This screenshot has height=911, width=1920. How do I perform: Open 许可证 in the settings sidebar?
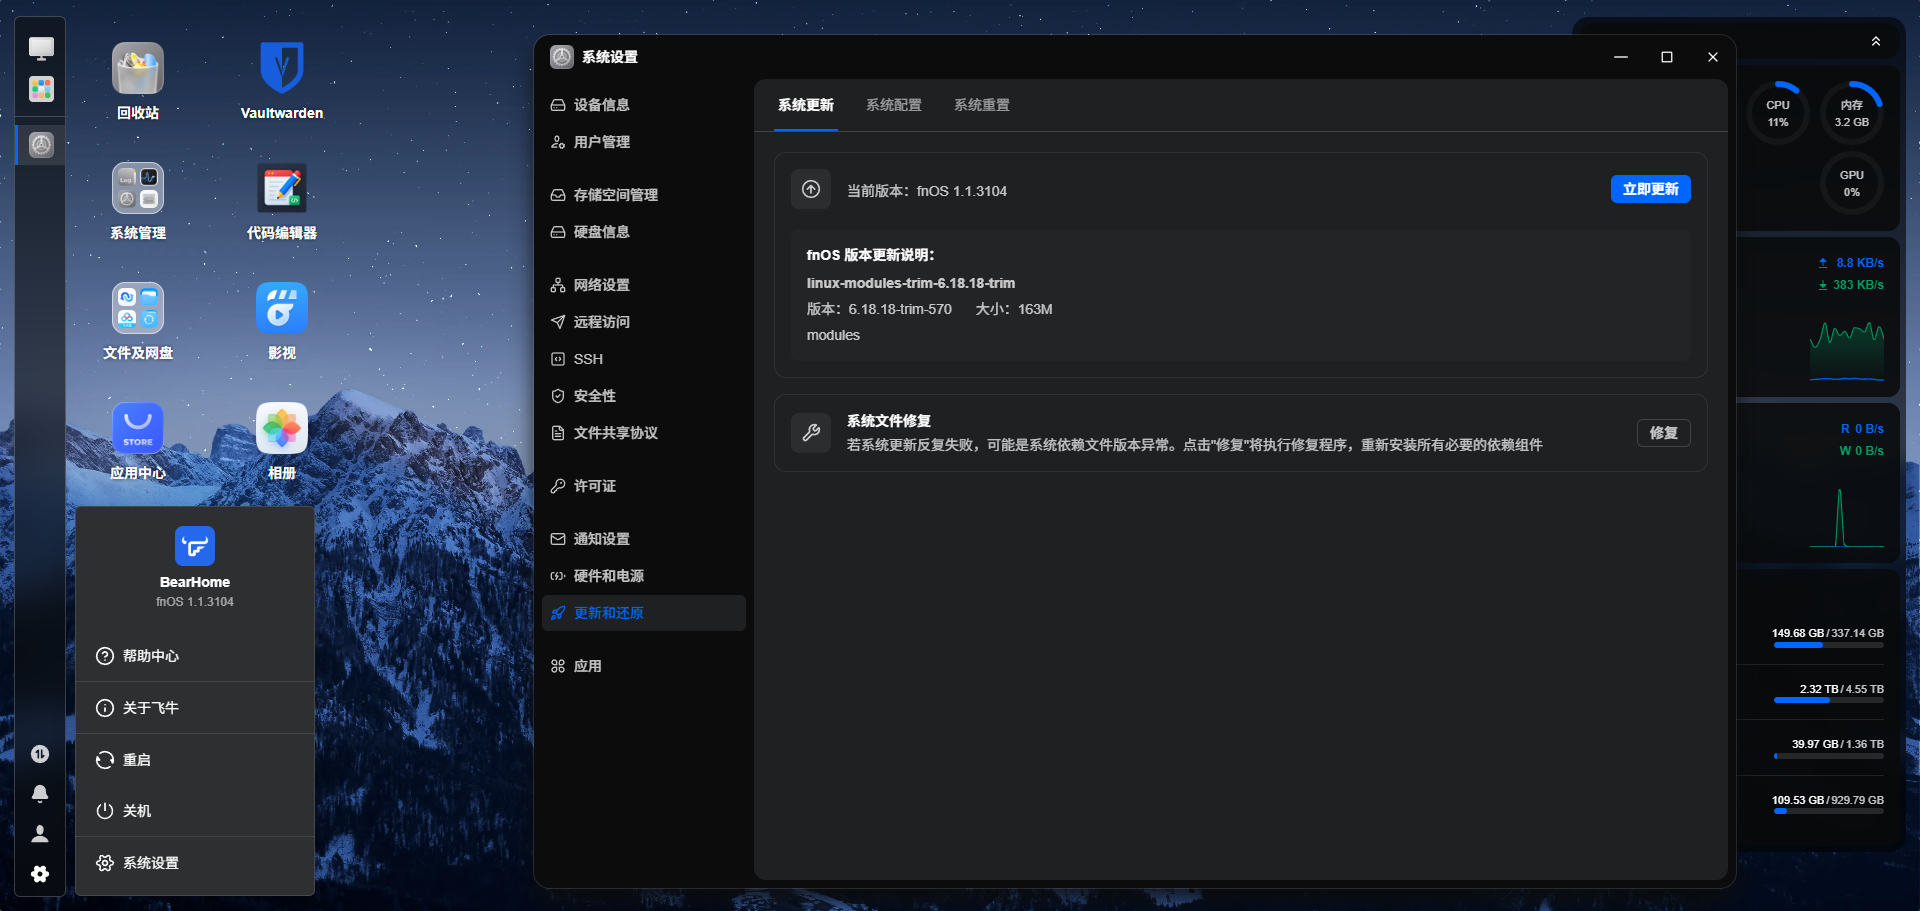[644, 486]
